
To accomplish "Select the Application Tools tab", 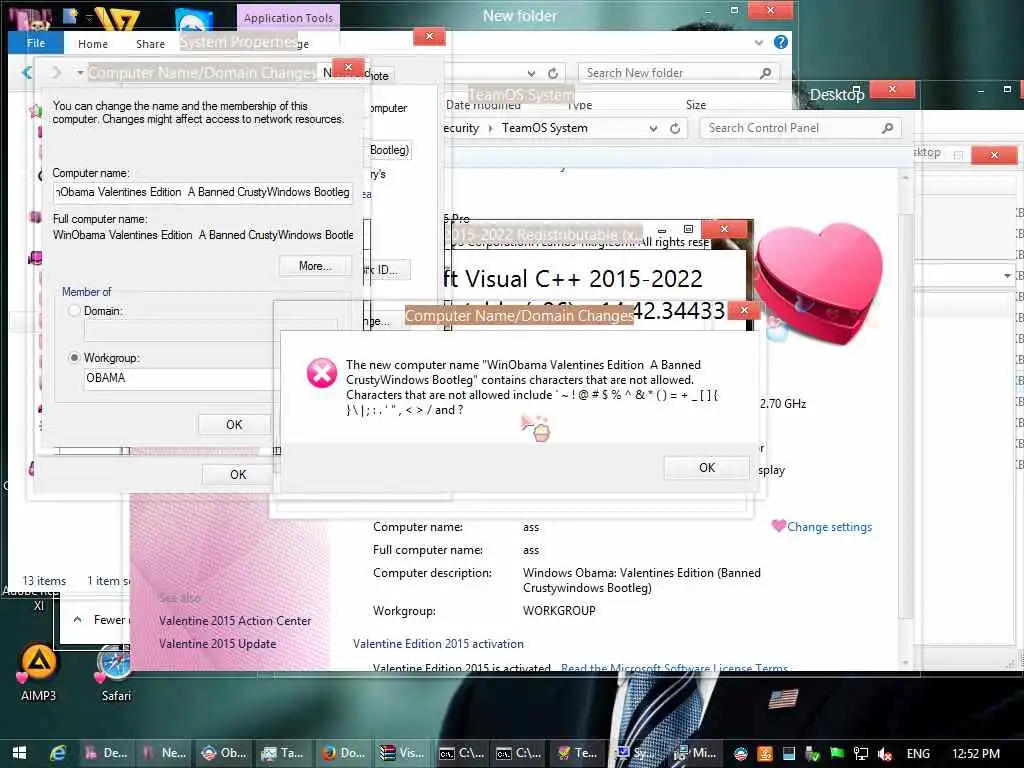I will (288, 18).
